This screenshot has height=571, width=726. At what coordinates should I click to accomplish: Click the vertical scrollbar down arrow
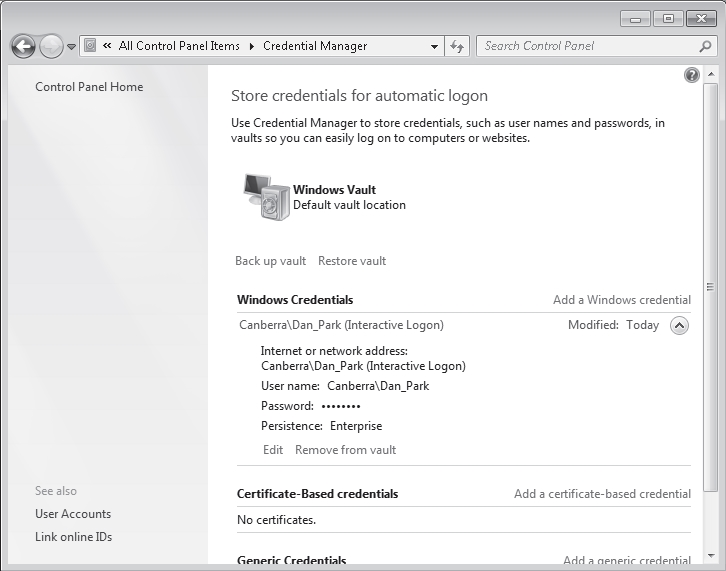(x=710, y=557)
